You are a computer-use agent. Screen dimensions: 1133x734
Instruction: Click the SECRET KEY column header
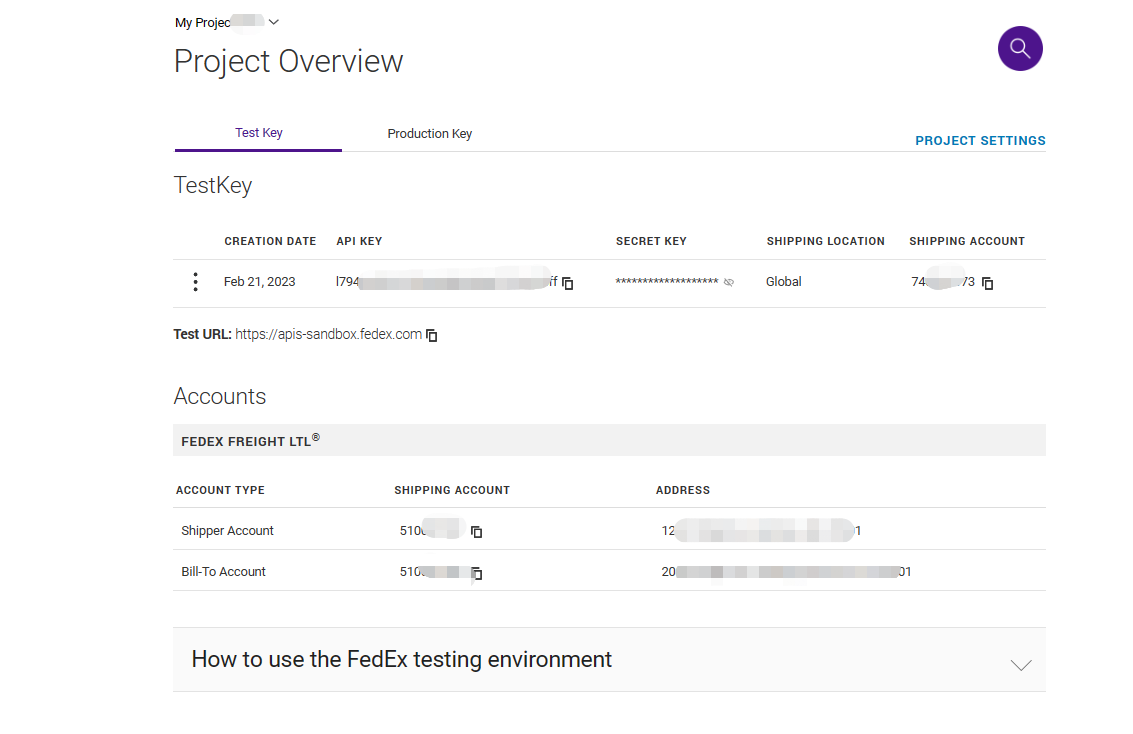(651, 241)
